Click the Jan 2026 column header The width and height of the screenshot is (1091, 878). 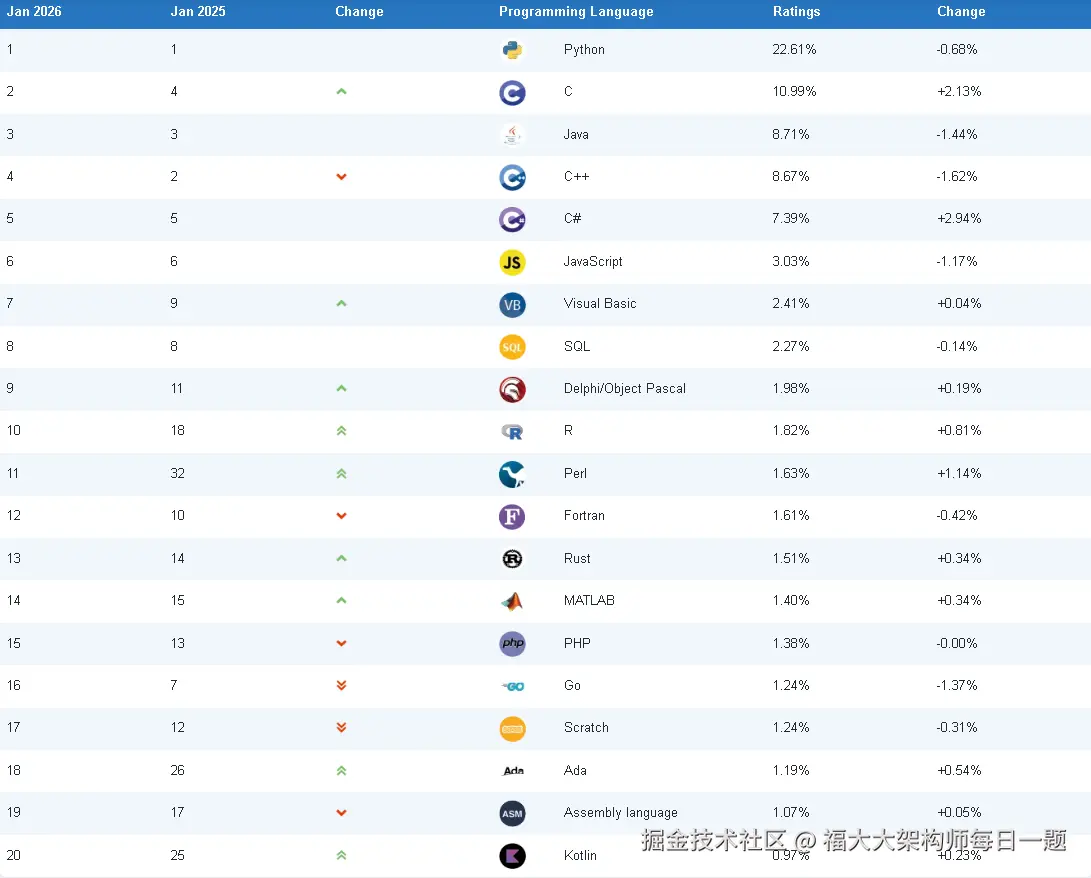pos(33,12)
